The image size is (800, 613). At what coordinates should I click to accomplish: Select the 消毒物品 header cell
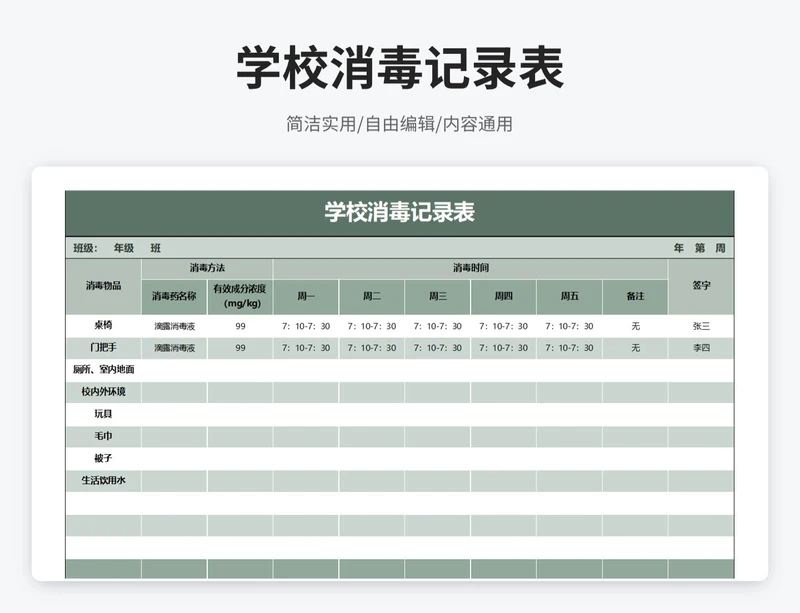point(104,286)
